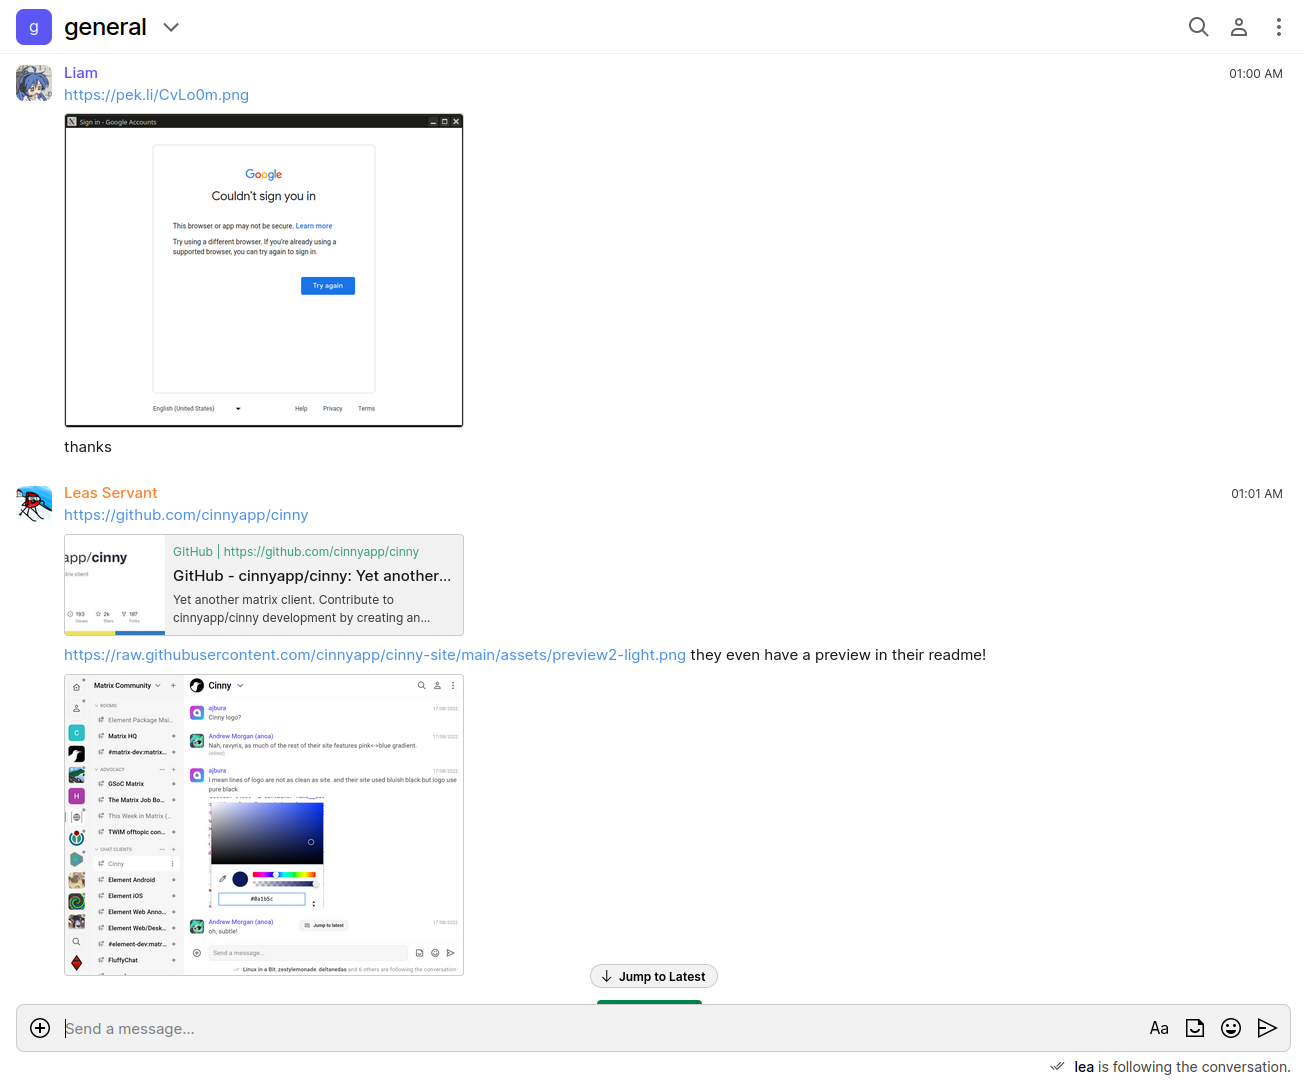Viewport: 1304px width, 1080px height.
Task: Click the username Leas Servant
Action: coord(111,493)
